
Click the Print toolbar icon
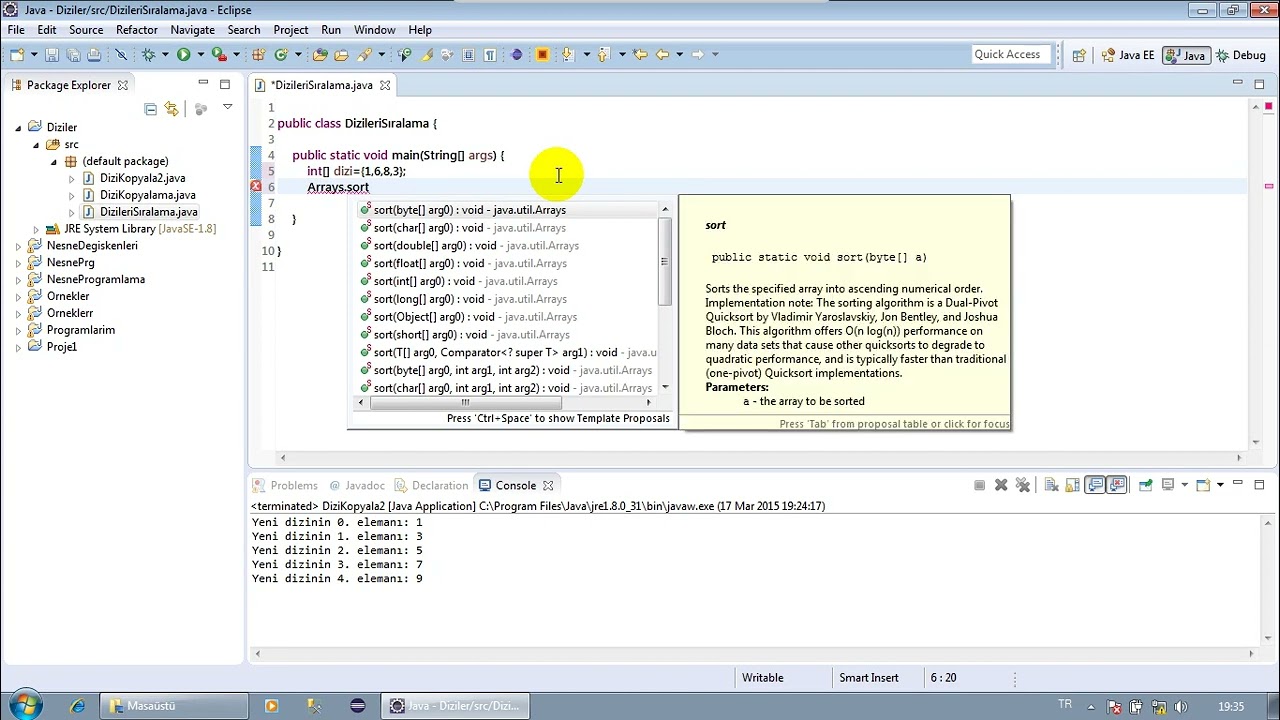[94, 55]
